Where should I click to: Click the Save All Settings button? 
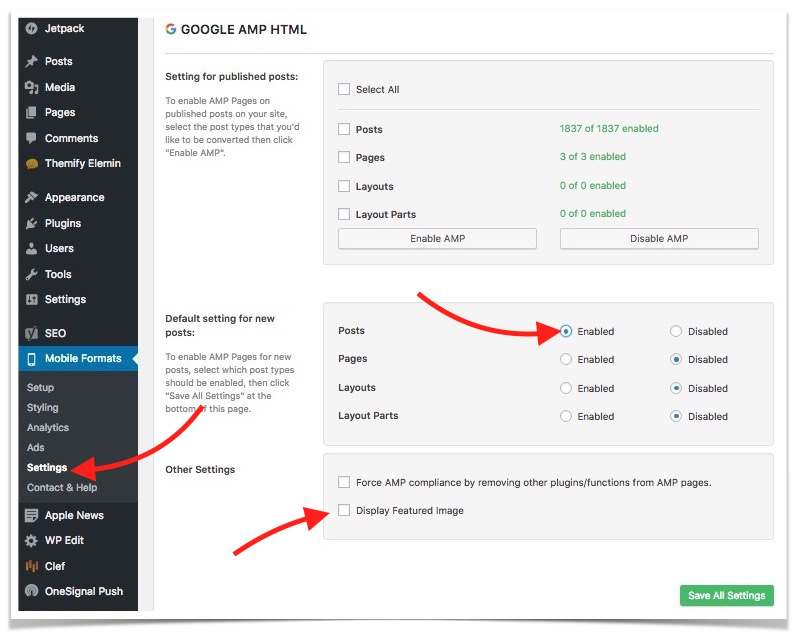click(x=726, y=596)
